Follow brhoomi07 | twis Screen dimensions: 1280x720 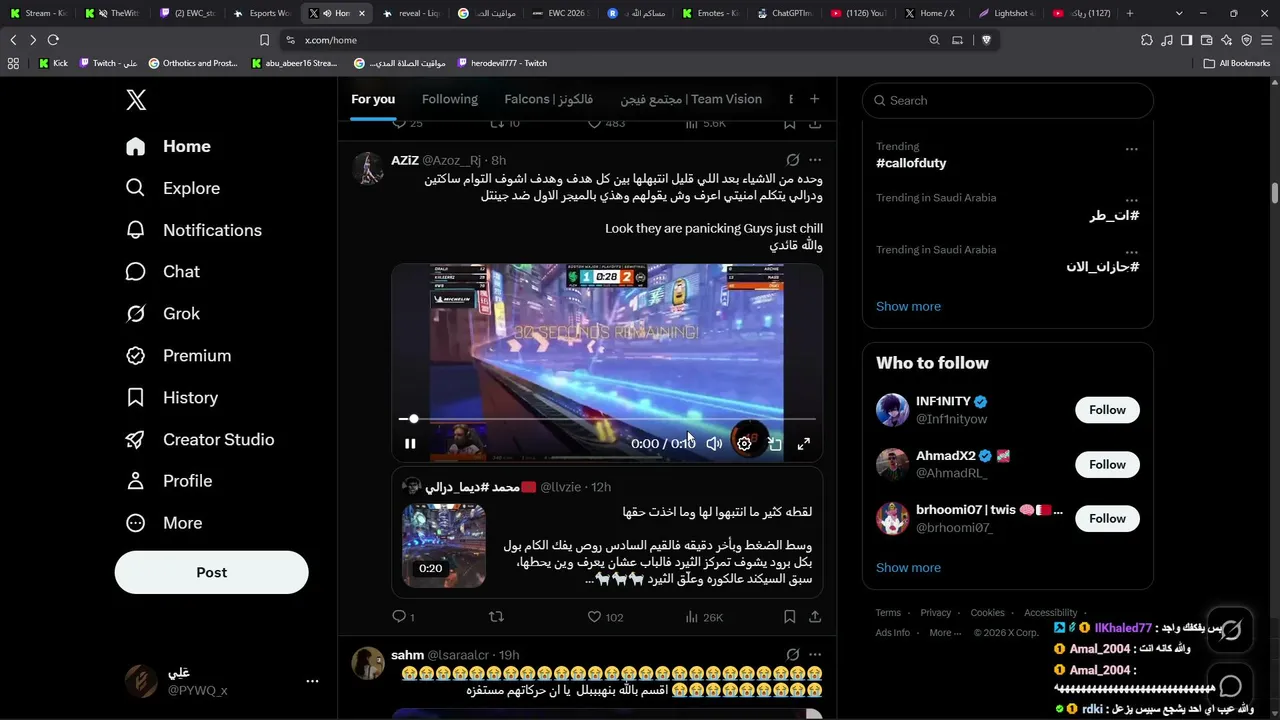pos(1107,518)
